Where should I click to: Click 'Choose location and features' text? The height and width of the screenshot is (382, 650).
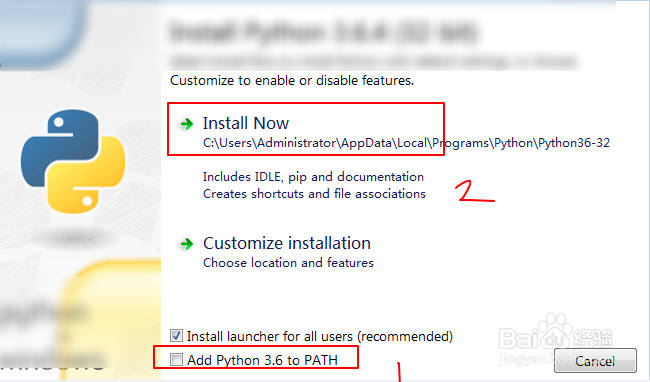288,263
